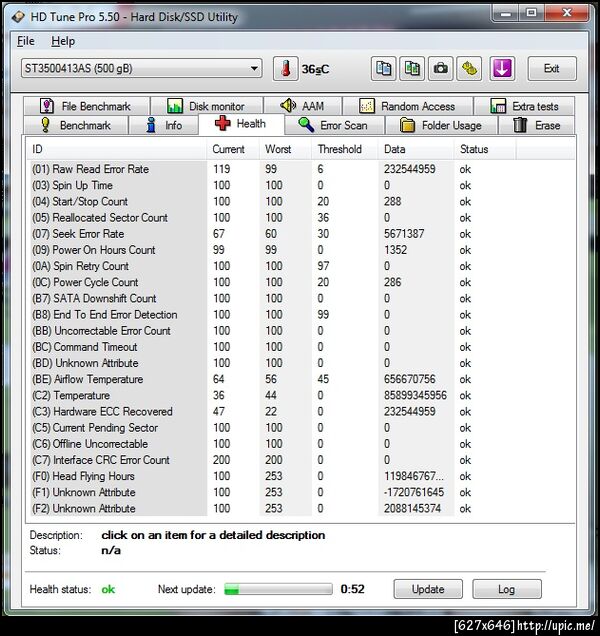Sort by the ID column header
Screen dimensions: 600x636
(117, 149)
